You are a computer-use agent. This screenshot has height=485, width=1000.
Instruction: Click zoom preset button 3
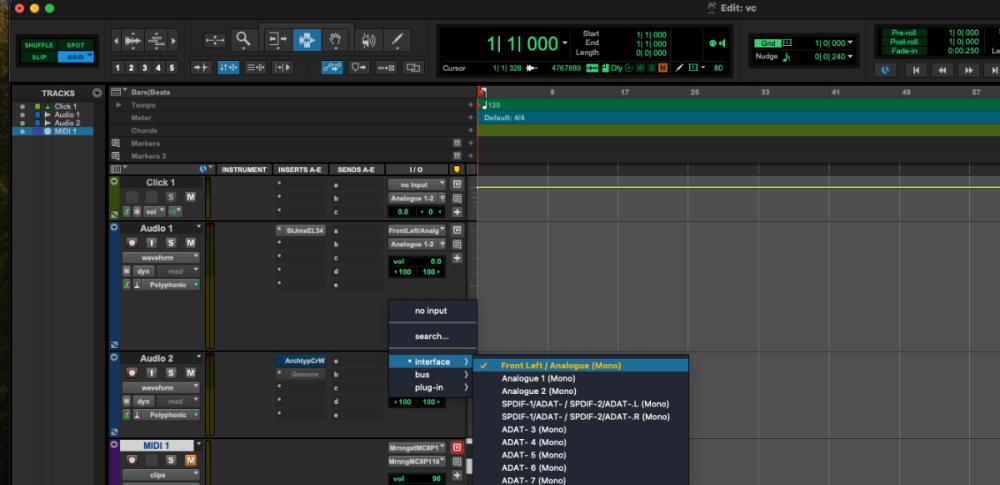[145, 68]
